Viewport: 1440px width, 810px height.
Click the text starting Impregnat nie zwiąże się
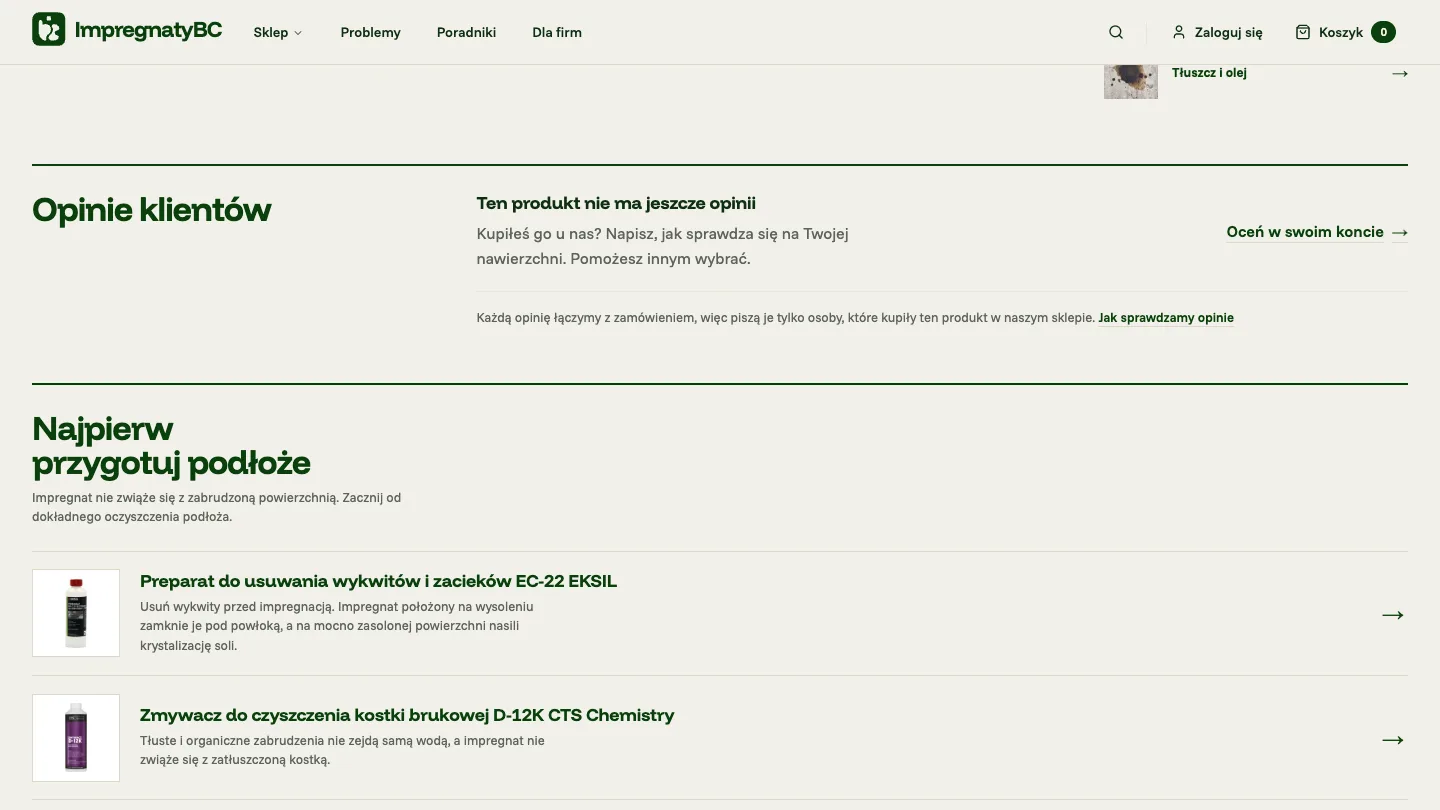(x=217, y=507)
